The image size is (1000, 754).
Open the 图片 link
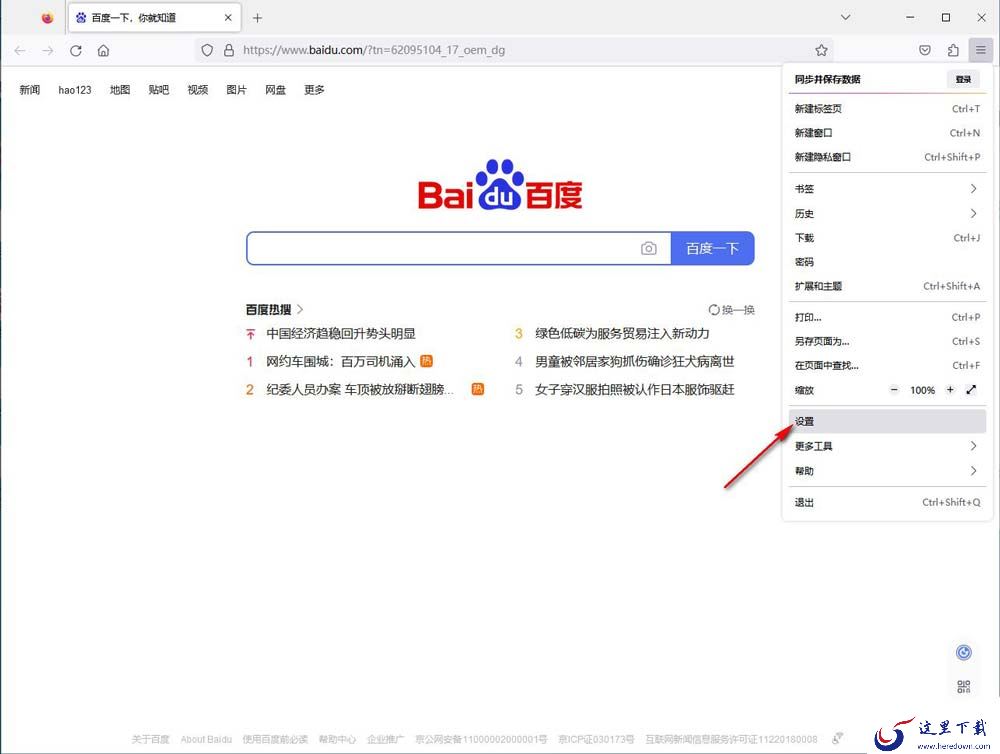click(x=237, y=90)
